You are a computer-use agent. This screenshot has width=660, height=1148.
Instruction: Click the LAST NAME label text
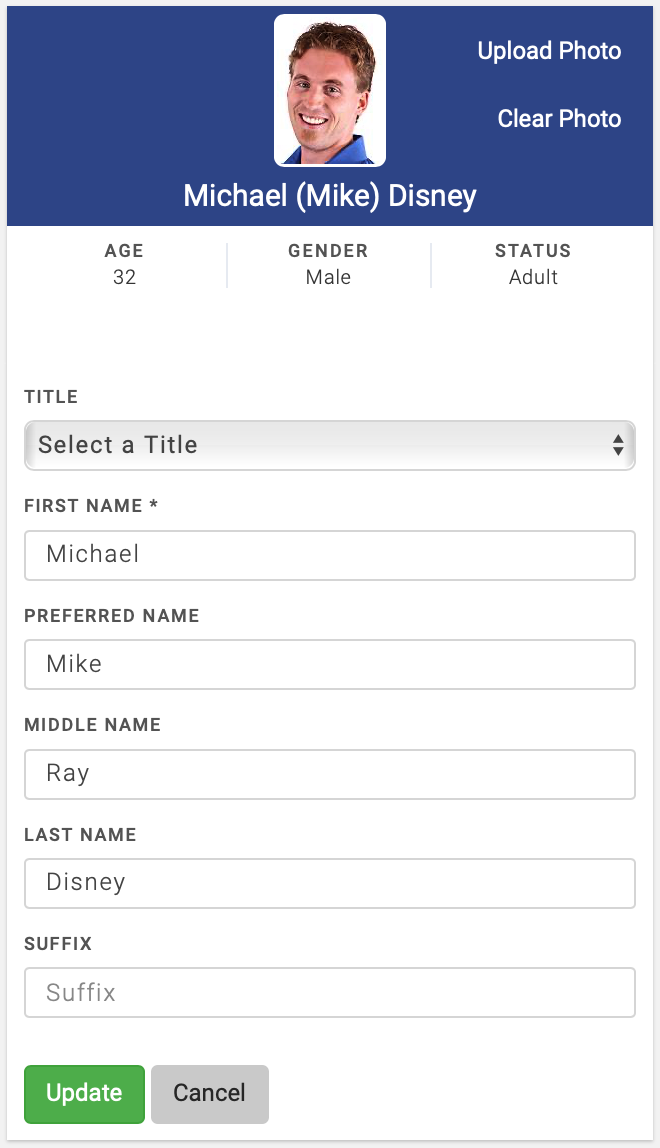point(80,834)
